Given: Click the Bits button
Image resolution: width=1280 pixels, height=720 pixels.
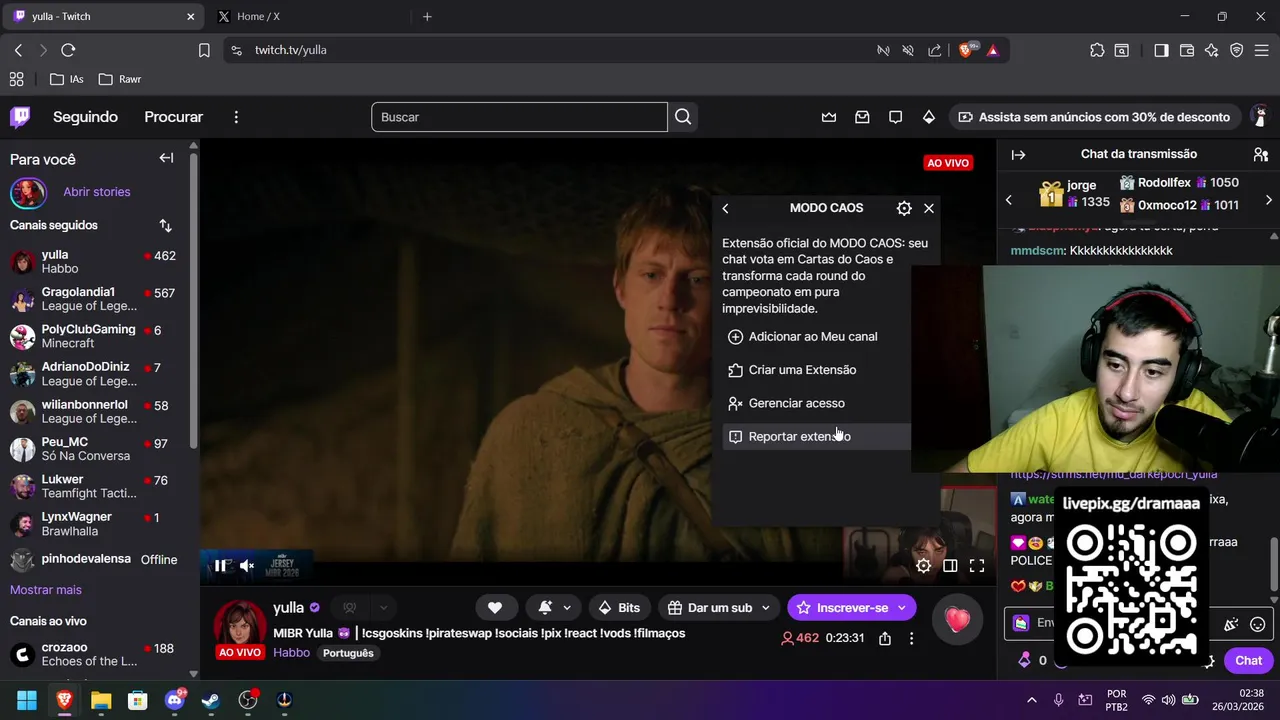Looking at the screenshot, I should 618,608.
